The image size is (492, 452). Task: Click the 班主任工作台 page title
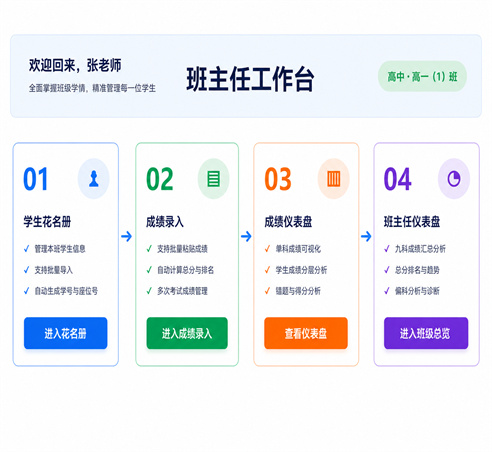tap(250, 79)
